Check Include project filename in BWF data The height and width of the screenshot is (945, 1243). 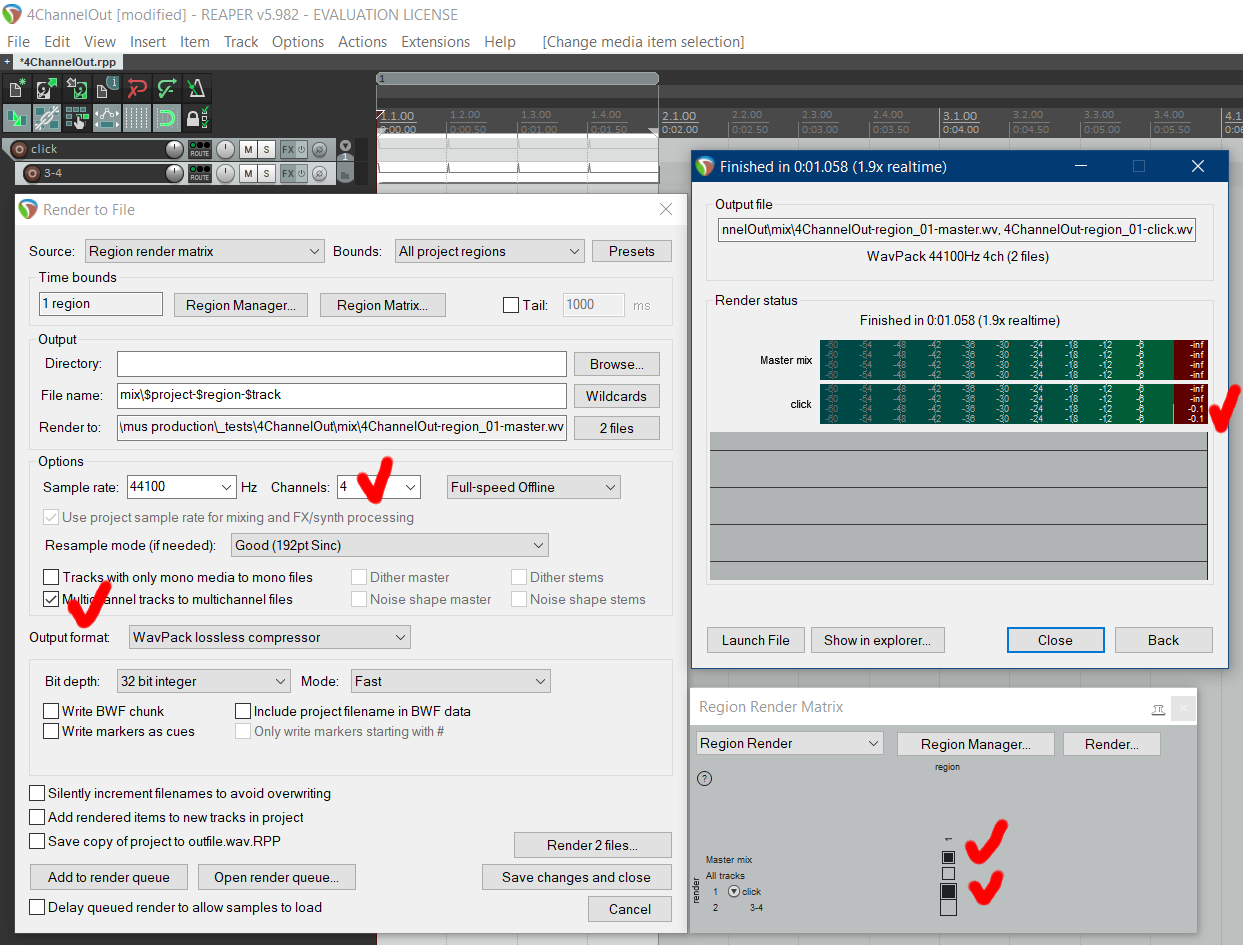(243, 711)
